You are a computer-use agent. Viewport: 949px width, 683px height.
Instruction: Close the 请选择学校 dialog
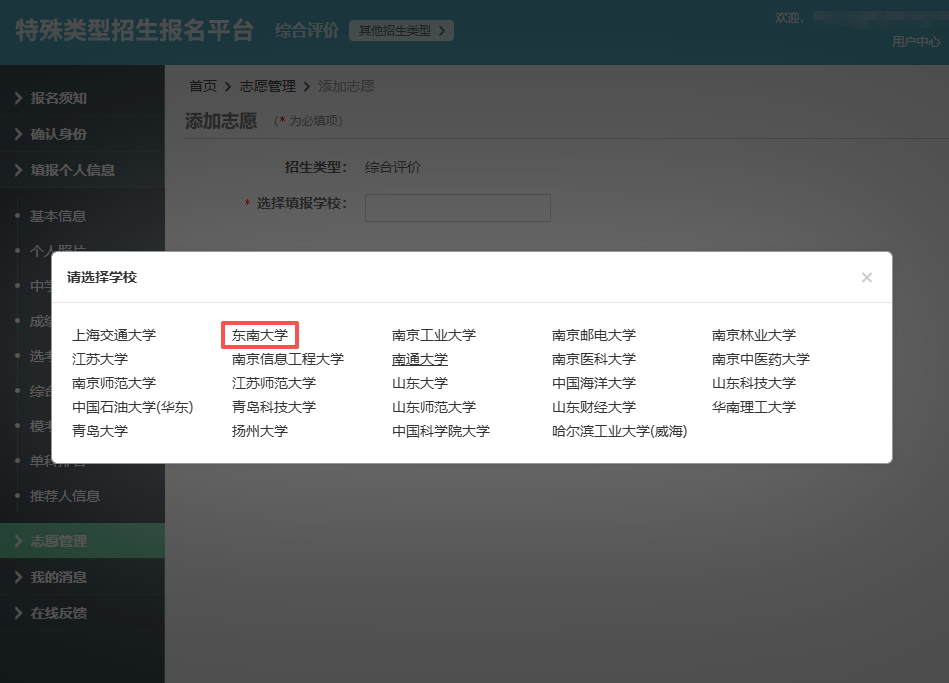pyautogui.click(x=867, y=277)
